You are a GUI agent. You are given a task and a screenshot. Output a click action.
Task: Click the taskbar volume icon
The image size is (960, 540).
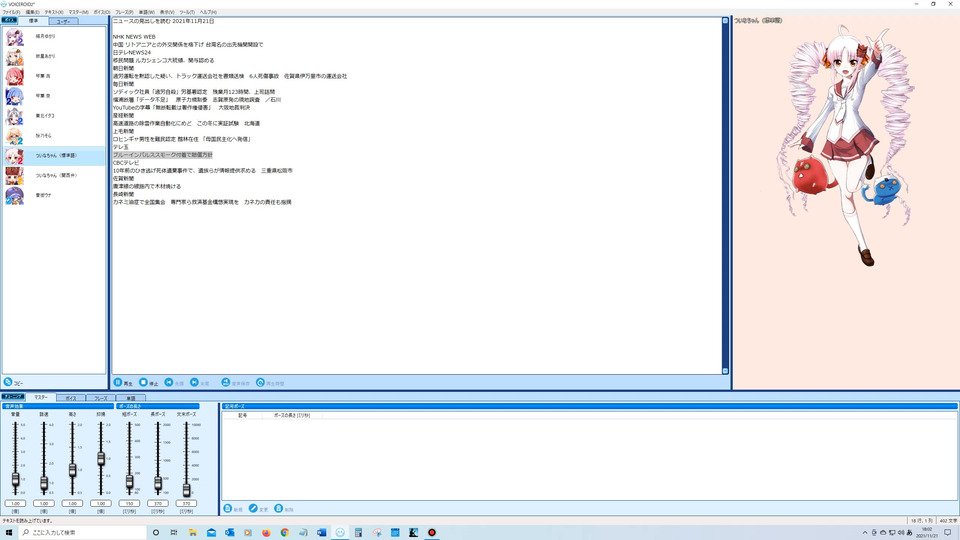point(901,533)
